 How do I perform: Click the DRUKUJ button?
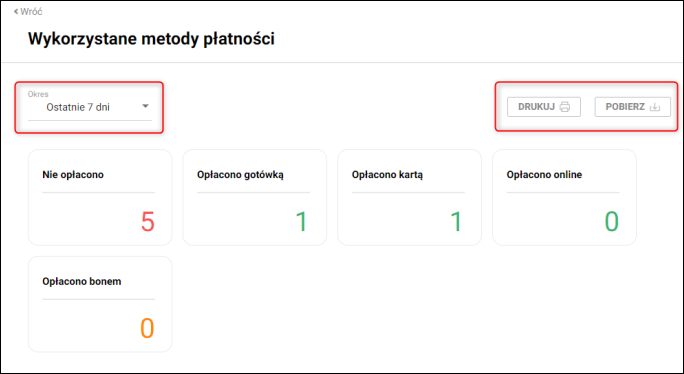click(544, 107)
